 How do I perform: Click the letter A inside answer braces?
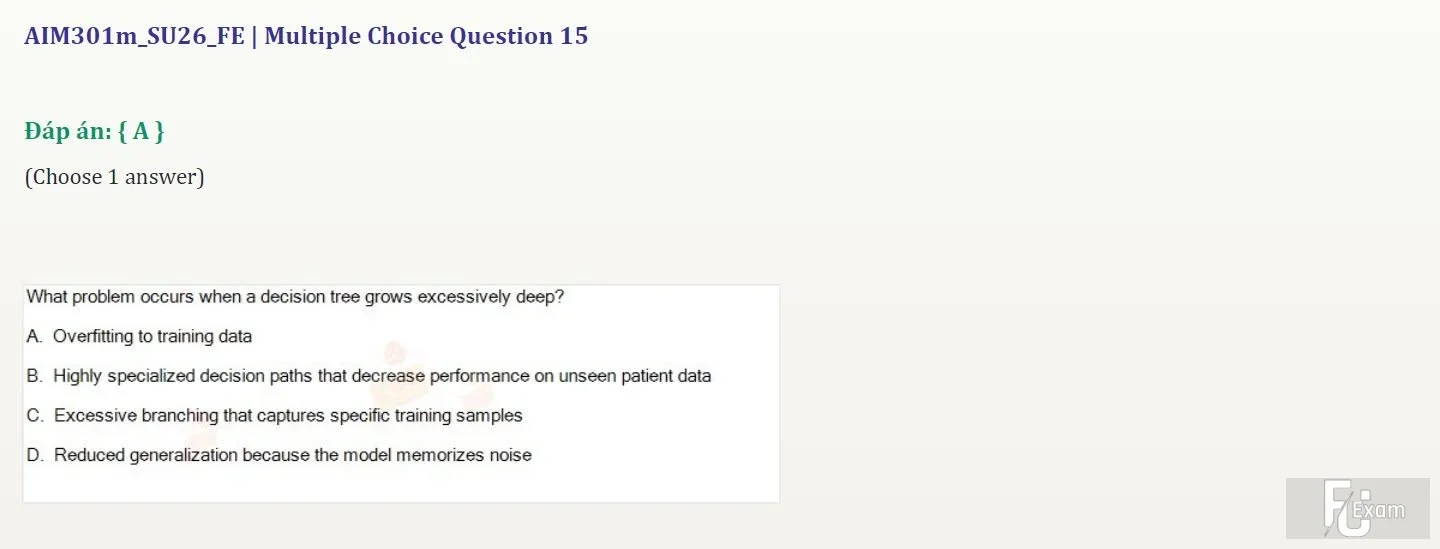[x=140, y=131]
